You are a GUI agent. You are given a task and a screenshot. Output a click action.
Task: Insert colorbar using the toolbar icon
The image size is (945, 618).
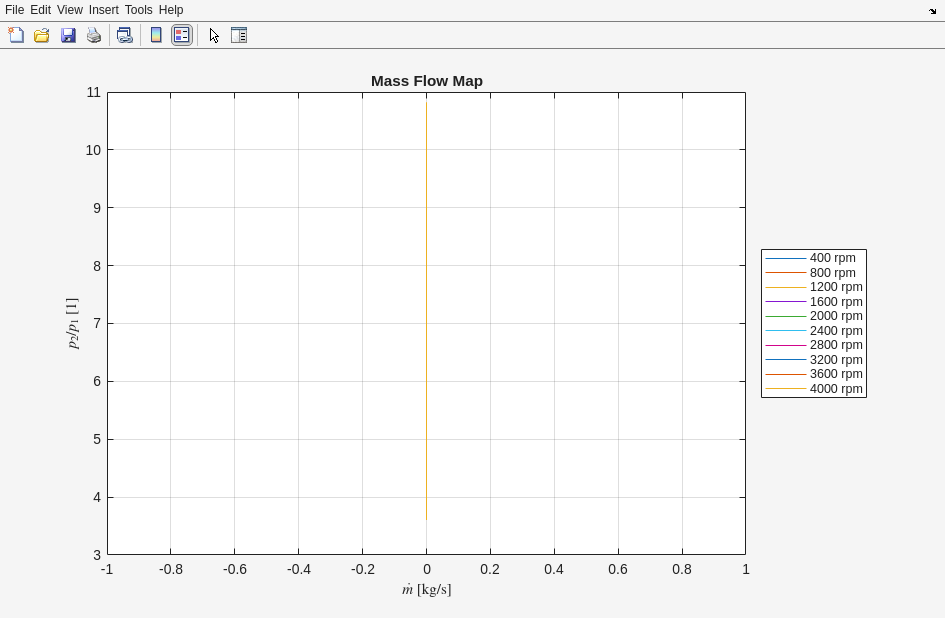pos(156,35)
